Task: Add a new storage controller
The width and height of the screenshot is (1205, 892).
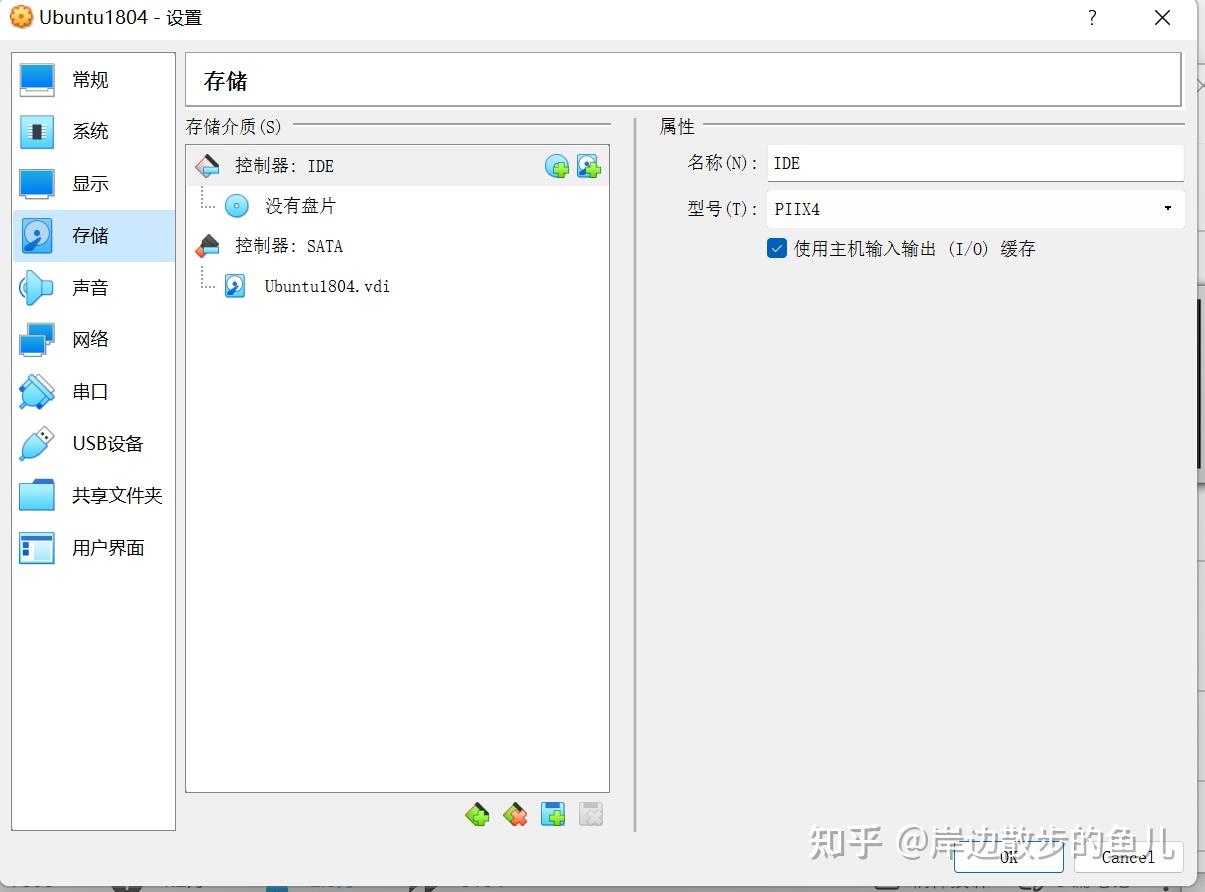Action: tap(478, 815)
